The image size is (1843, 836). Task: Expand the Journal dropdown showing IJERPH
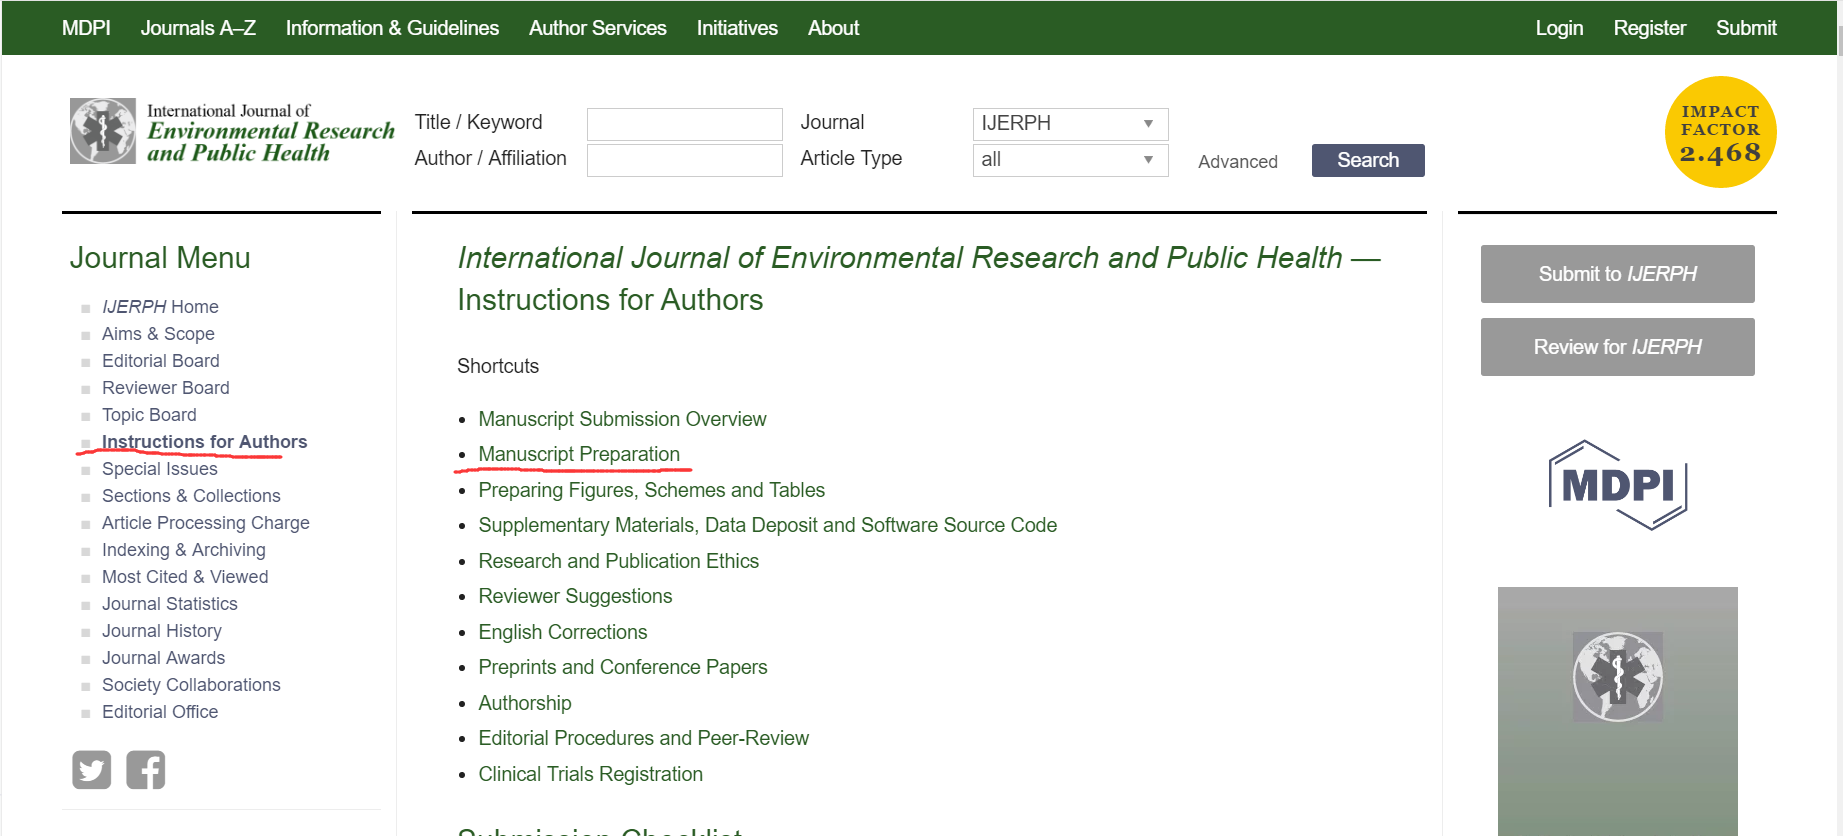(x=1070, y=124)
